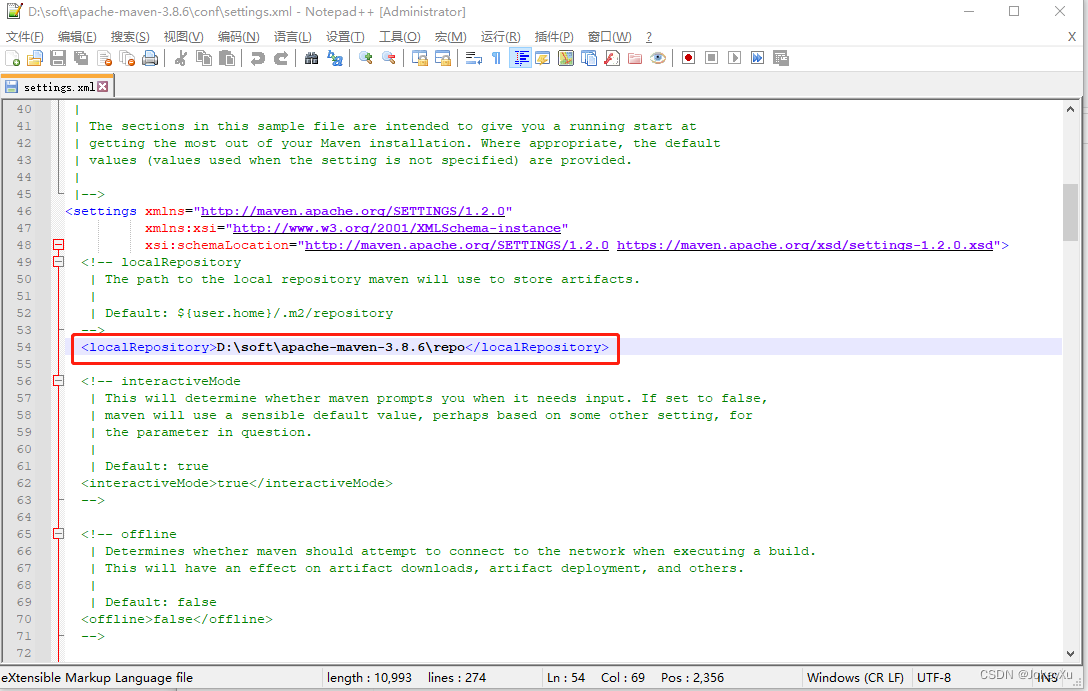The image size is (1088, 691).
Task: Open Find using the binoculars icon
Action: click(x=312, y=58)
